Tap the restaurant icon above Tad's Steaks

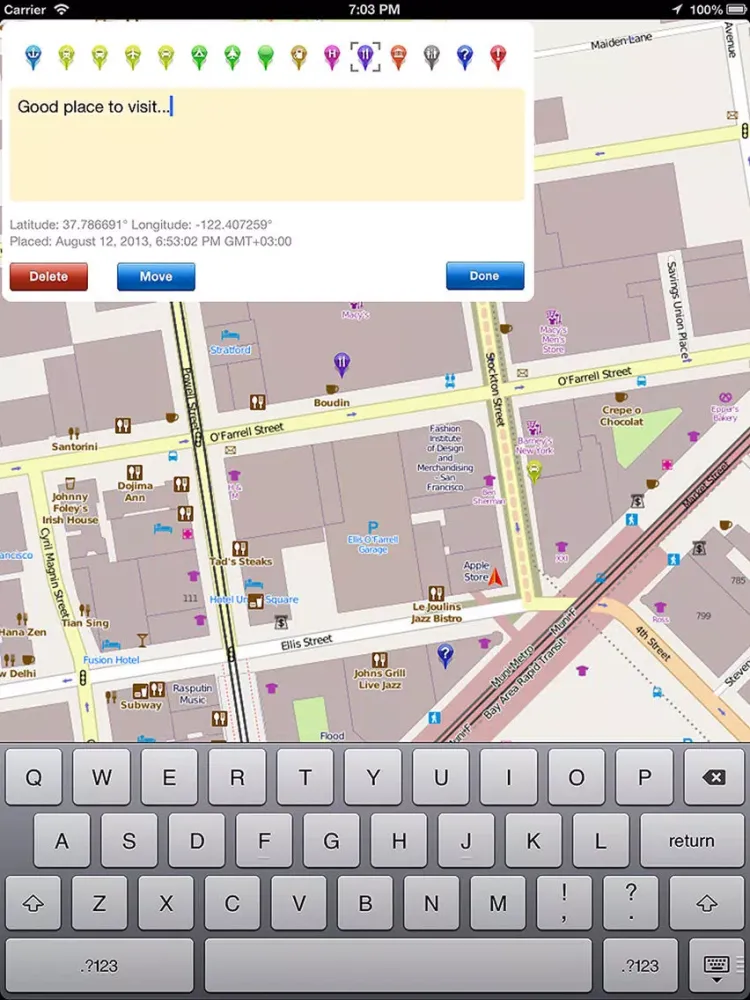240,548
